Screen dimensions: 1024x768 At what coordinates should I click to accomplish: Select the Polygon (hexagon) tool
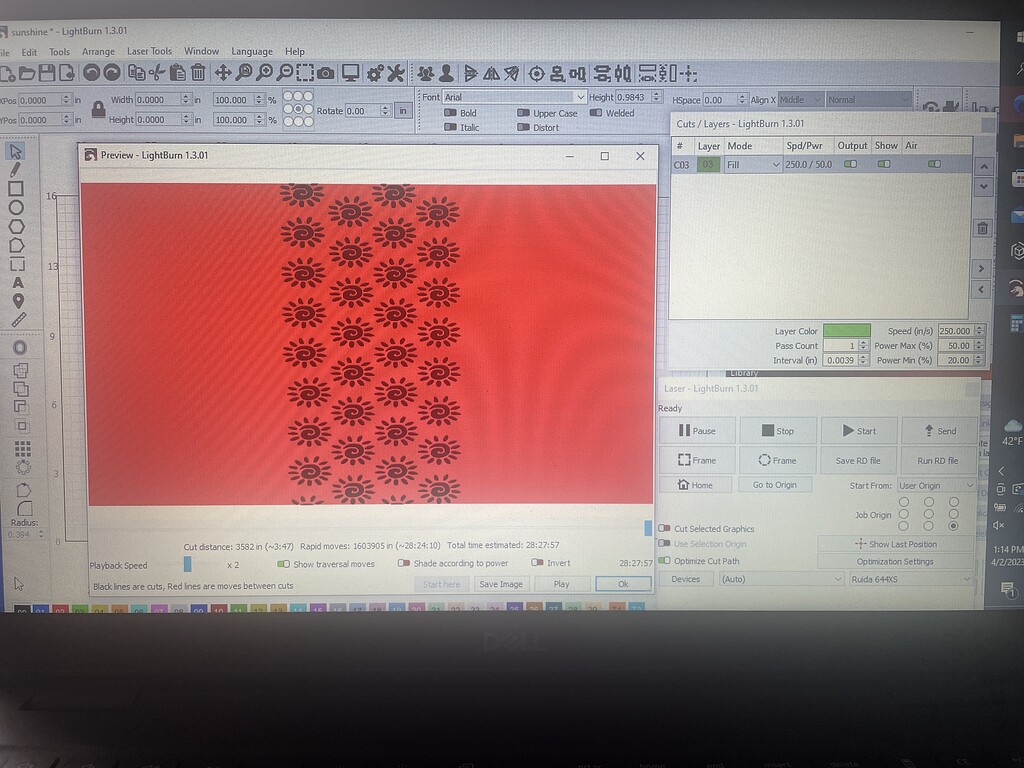pyautogui.click(x=16, y=227)
